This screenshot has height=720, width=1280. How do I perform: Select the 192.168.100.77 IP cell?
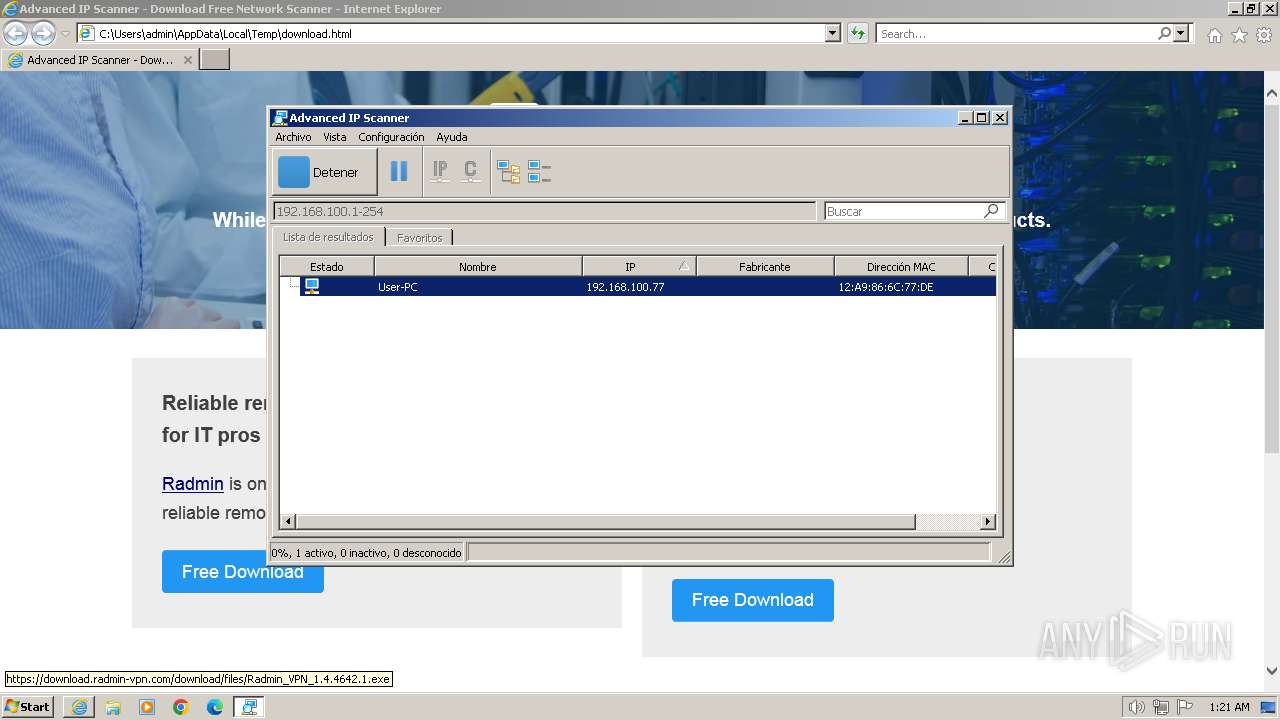point(625,287)
